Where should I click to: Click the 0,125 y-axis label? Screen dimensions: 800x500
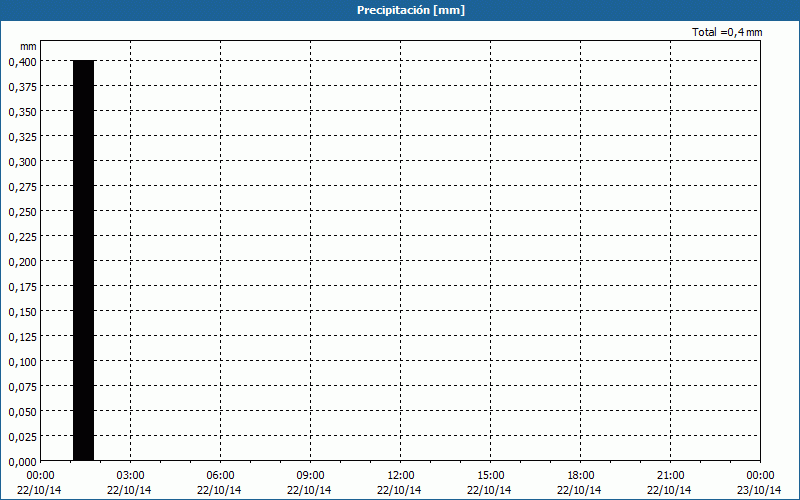22,337
